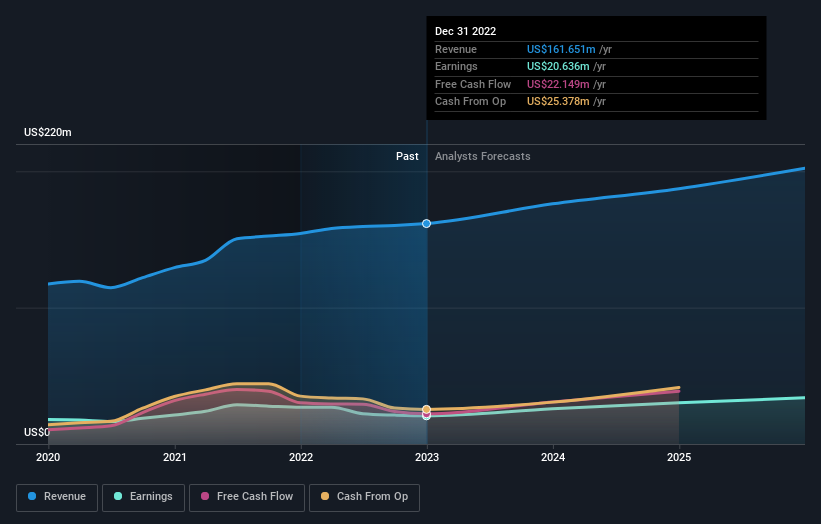Click the US$25.378m cash from op value
The image size is (821, 524).
[558, 102]
